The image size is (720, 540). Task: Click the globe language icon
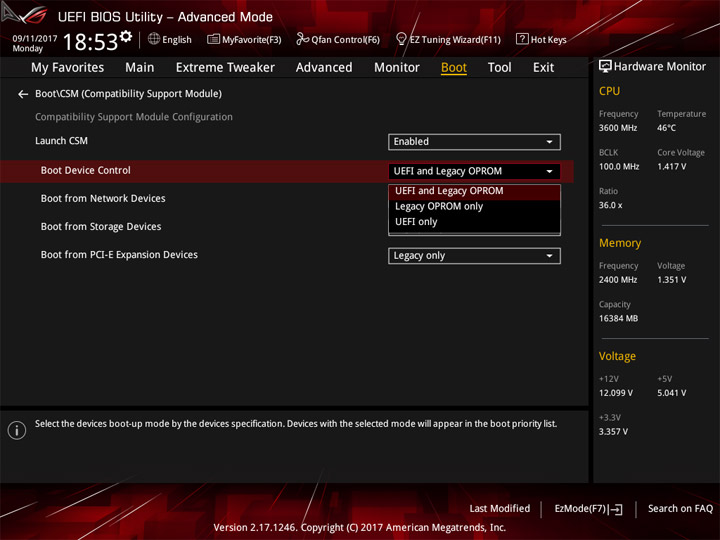click(x=154, y=39)
